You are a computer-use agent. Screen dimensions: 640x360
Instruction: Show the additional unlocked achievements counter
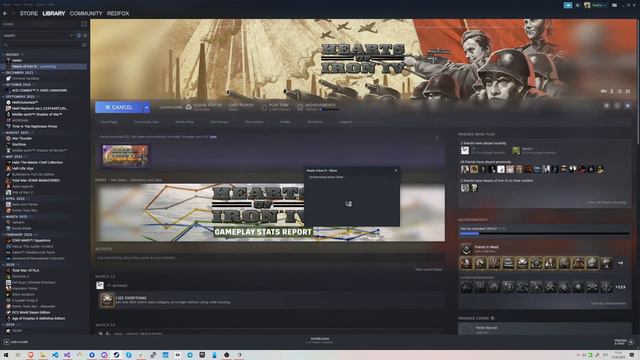(620, 264)
